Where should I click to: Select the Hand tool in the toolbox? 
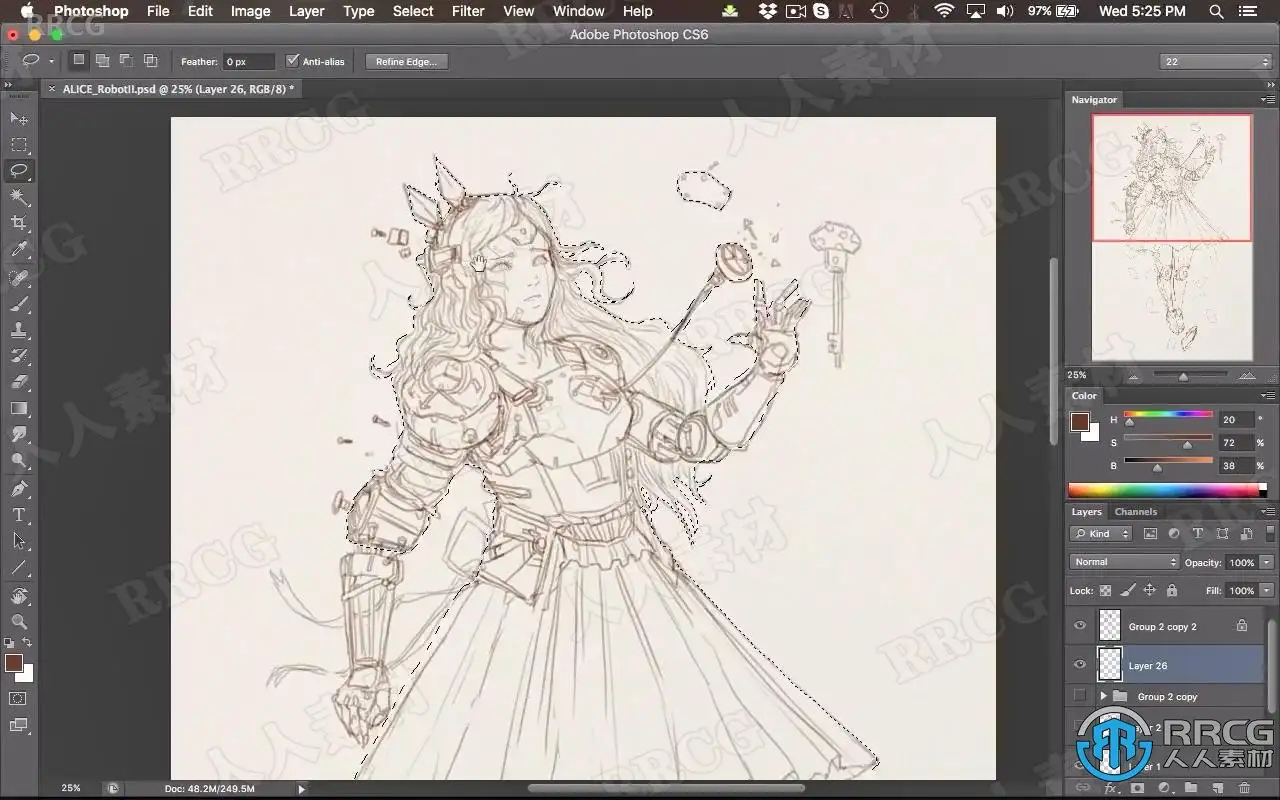[19, 596]
